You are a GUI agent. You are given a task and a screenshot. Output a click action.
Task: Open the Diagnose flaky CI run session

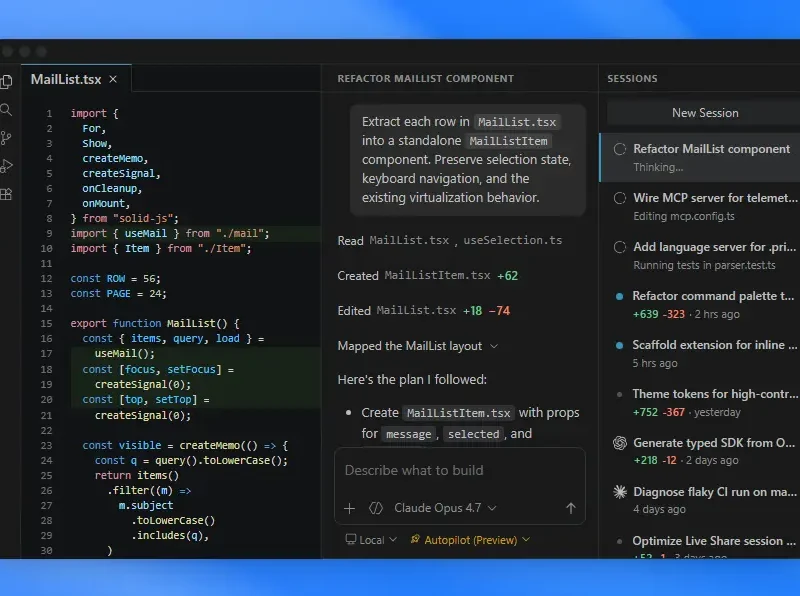click(700, 500)
